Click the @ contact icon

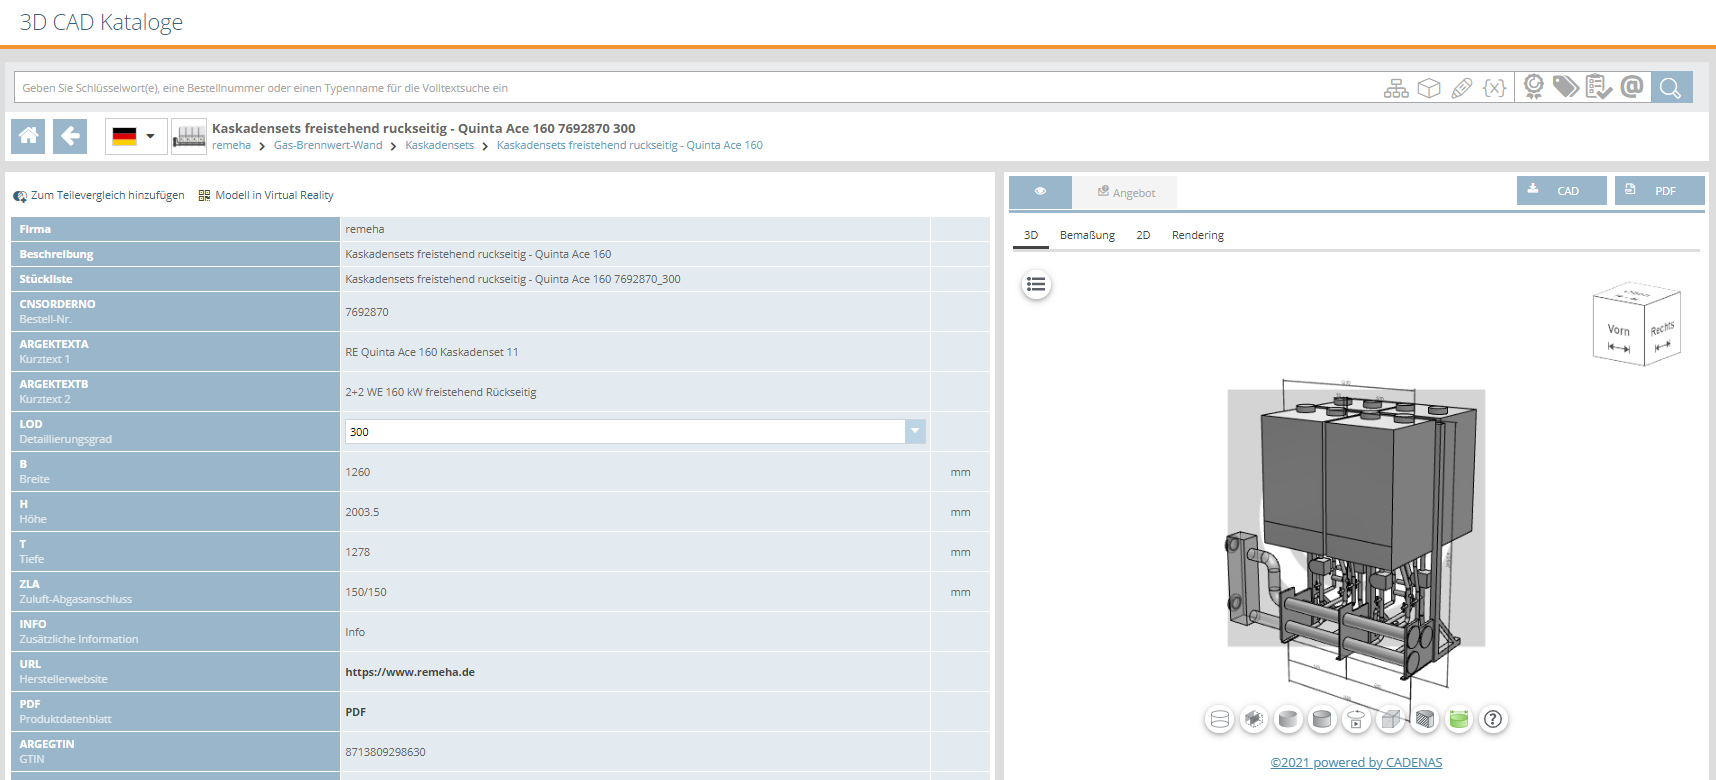(1632, 87)
